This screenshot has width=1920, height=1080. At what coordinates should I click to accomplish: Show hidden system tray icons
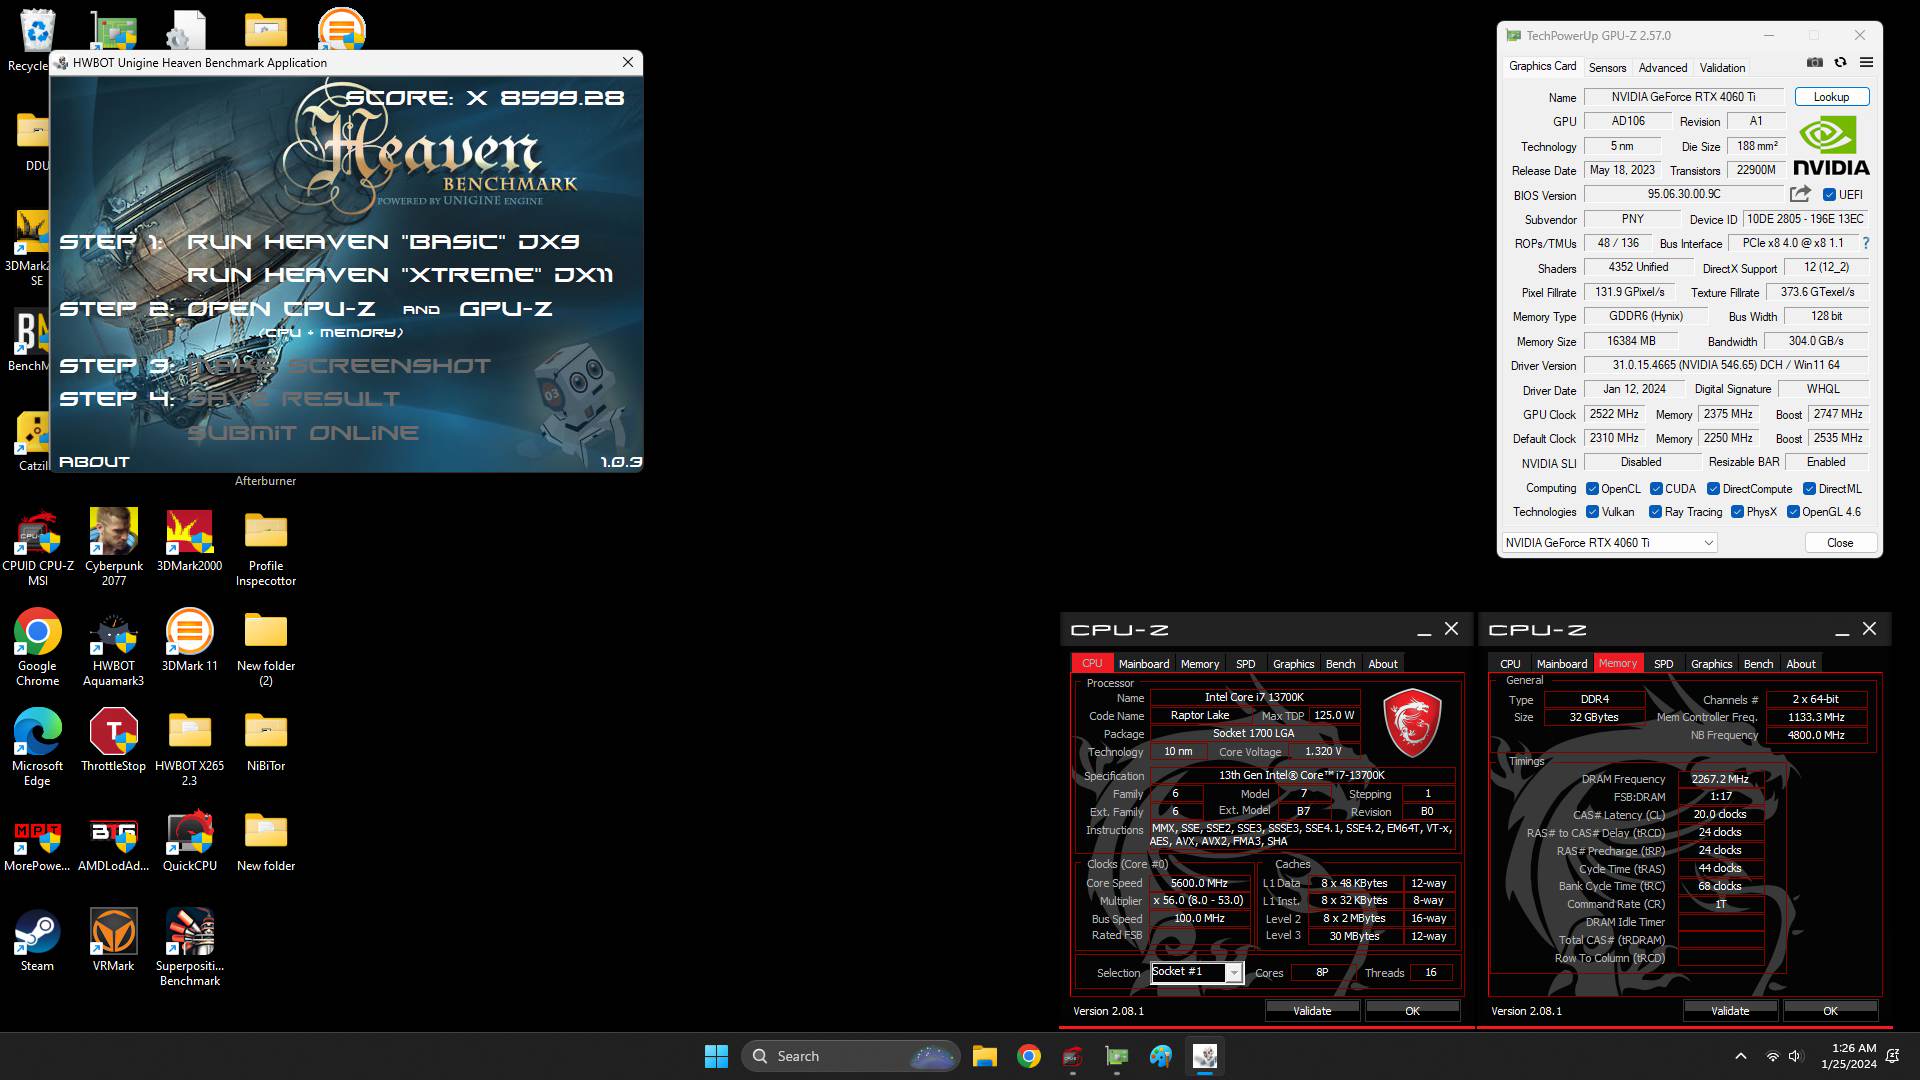click(1740, 1056)
